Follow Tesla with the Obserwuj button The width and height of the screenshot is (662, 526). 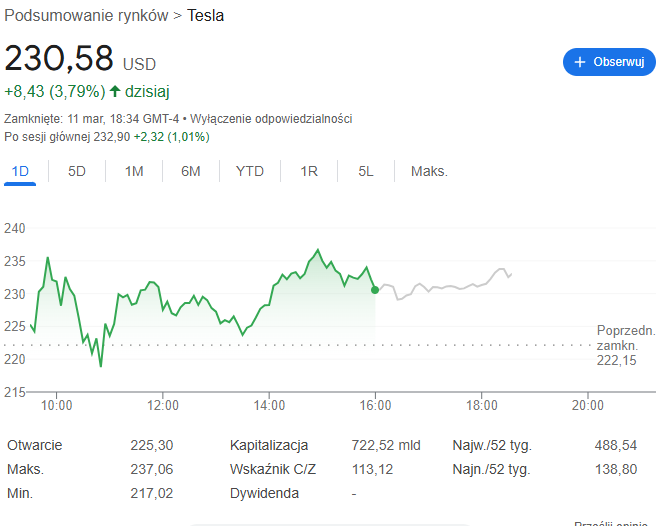click(x=608, y=62)
